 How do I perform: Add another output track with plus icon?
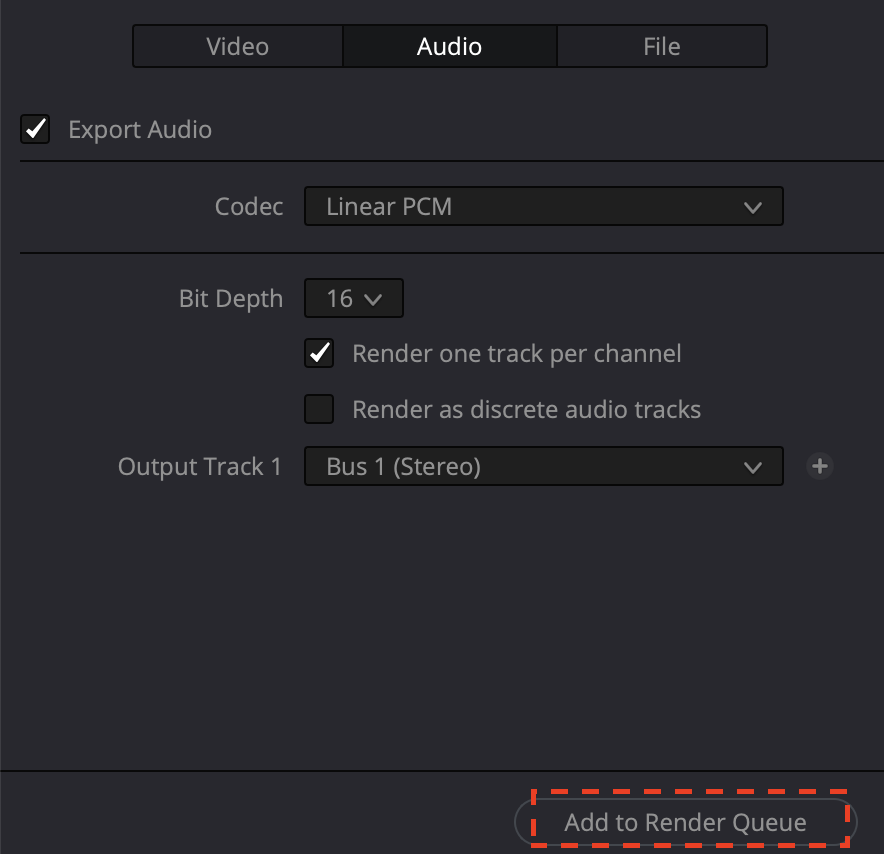820,466
